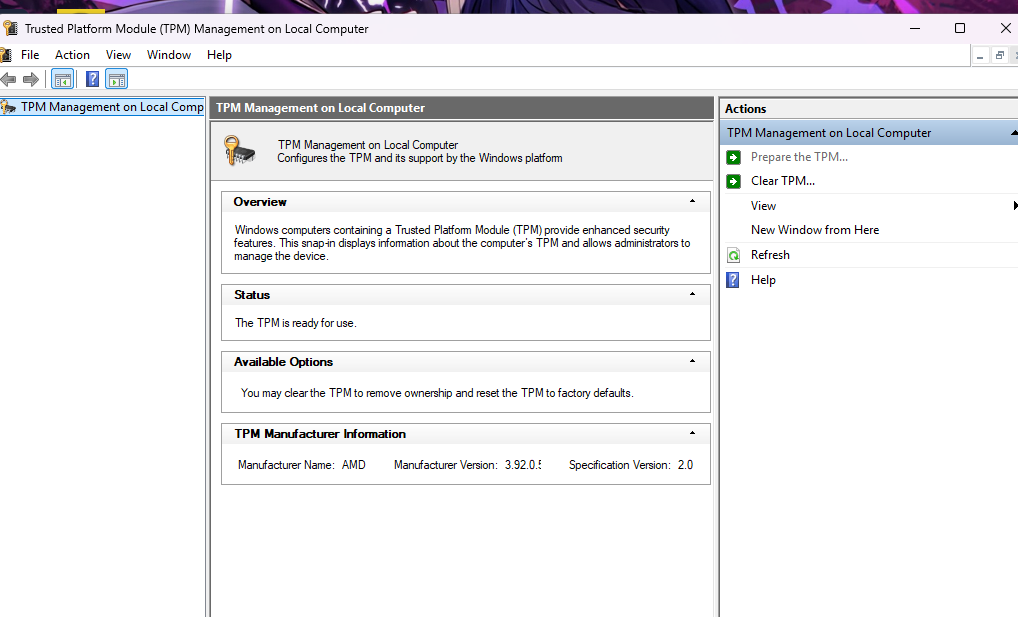The height and width of the screenshot is (617, 1018).
Task: Click the Refresh icon in Actions
Action: (x=734, y=255)
